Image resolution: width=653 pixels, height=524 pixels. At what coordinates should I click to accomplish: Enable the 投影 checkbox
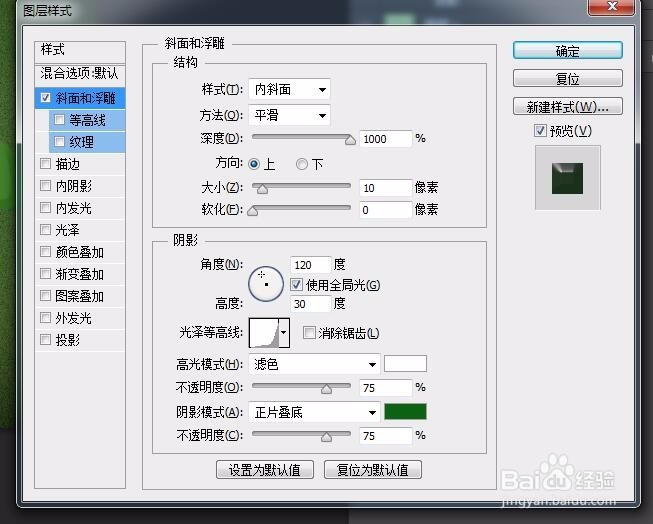pyautogui.click(x=45, y=339)
